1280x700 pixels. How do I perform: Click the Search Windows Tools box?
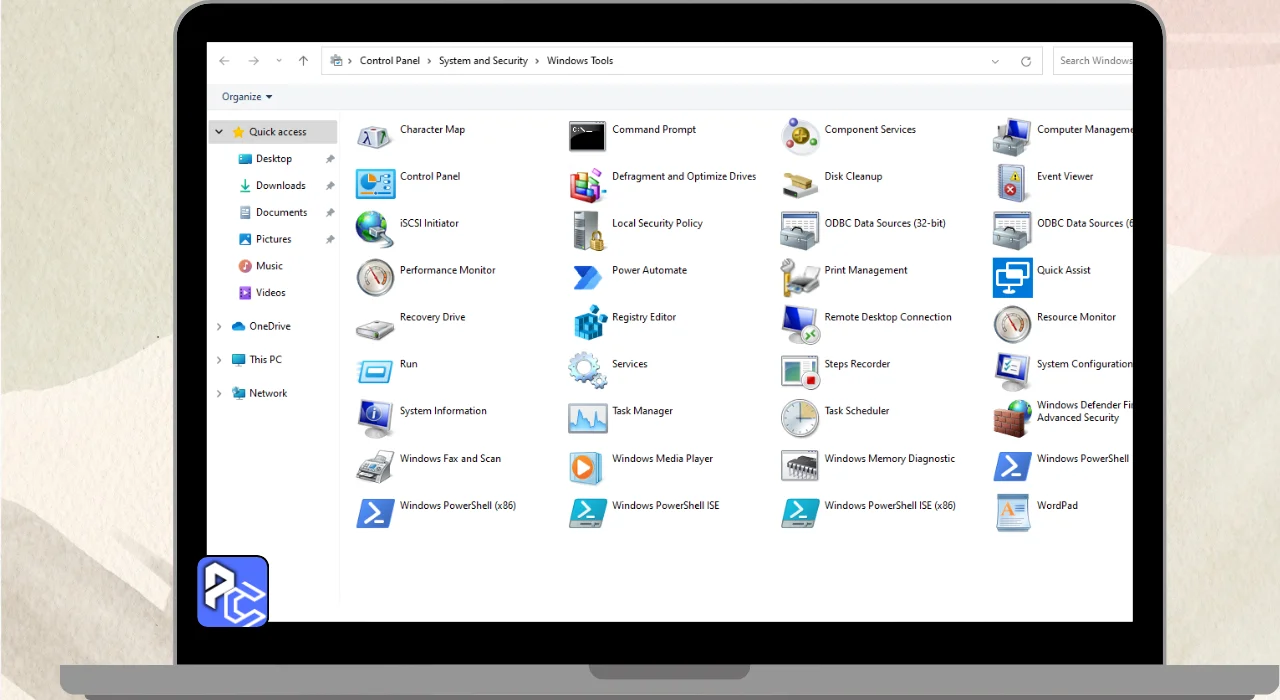(1095, 61)
